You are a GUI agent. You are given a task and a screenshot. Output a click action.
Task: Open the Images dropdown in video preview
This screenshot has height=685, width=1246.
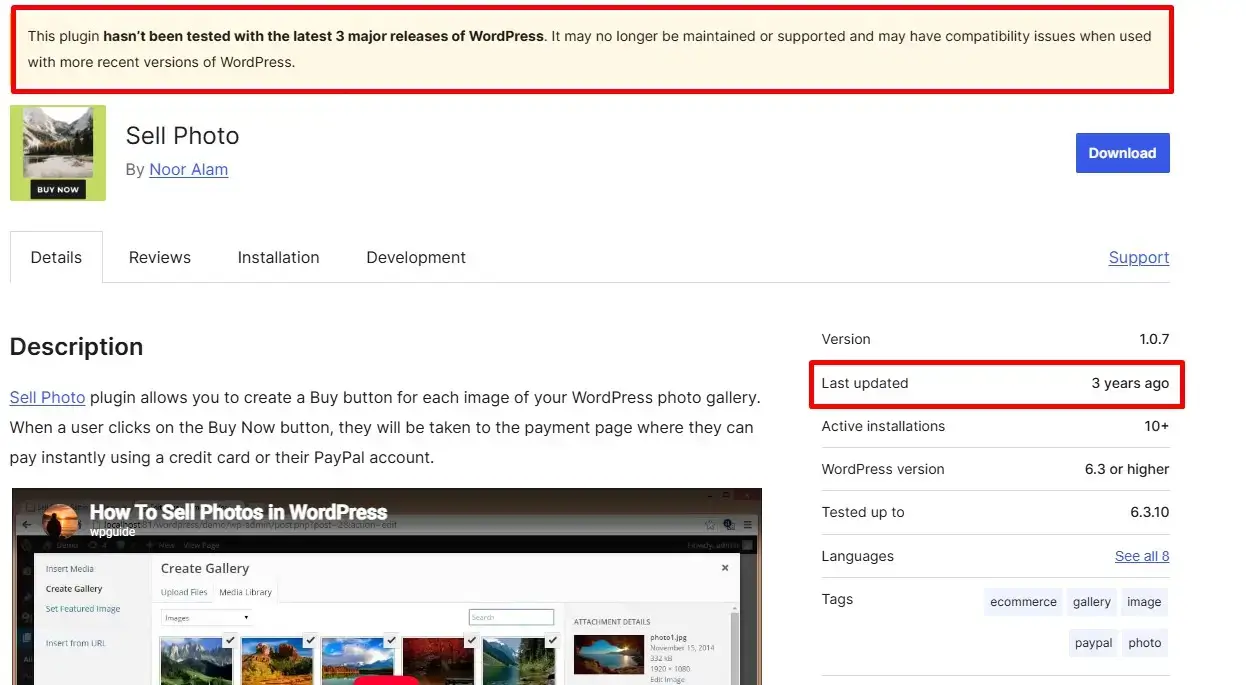pyautogui.click(x=205, y=618)
